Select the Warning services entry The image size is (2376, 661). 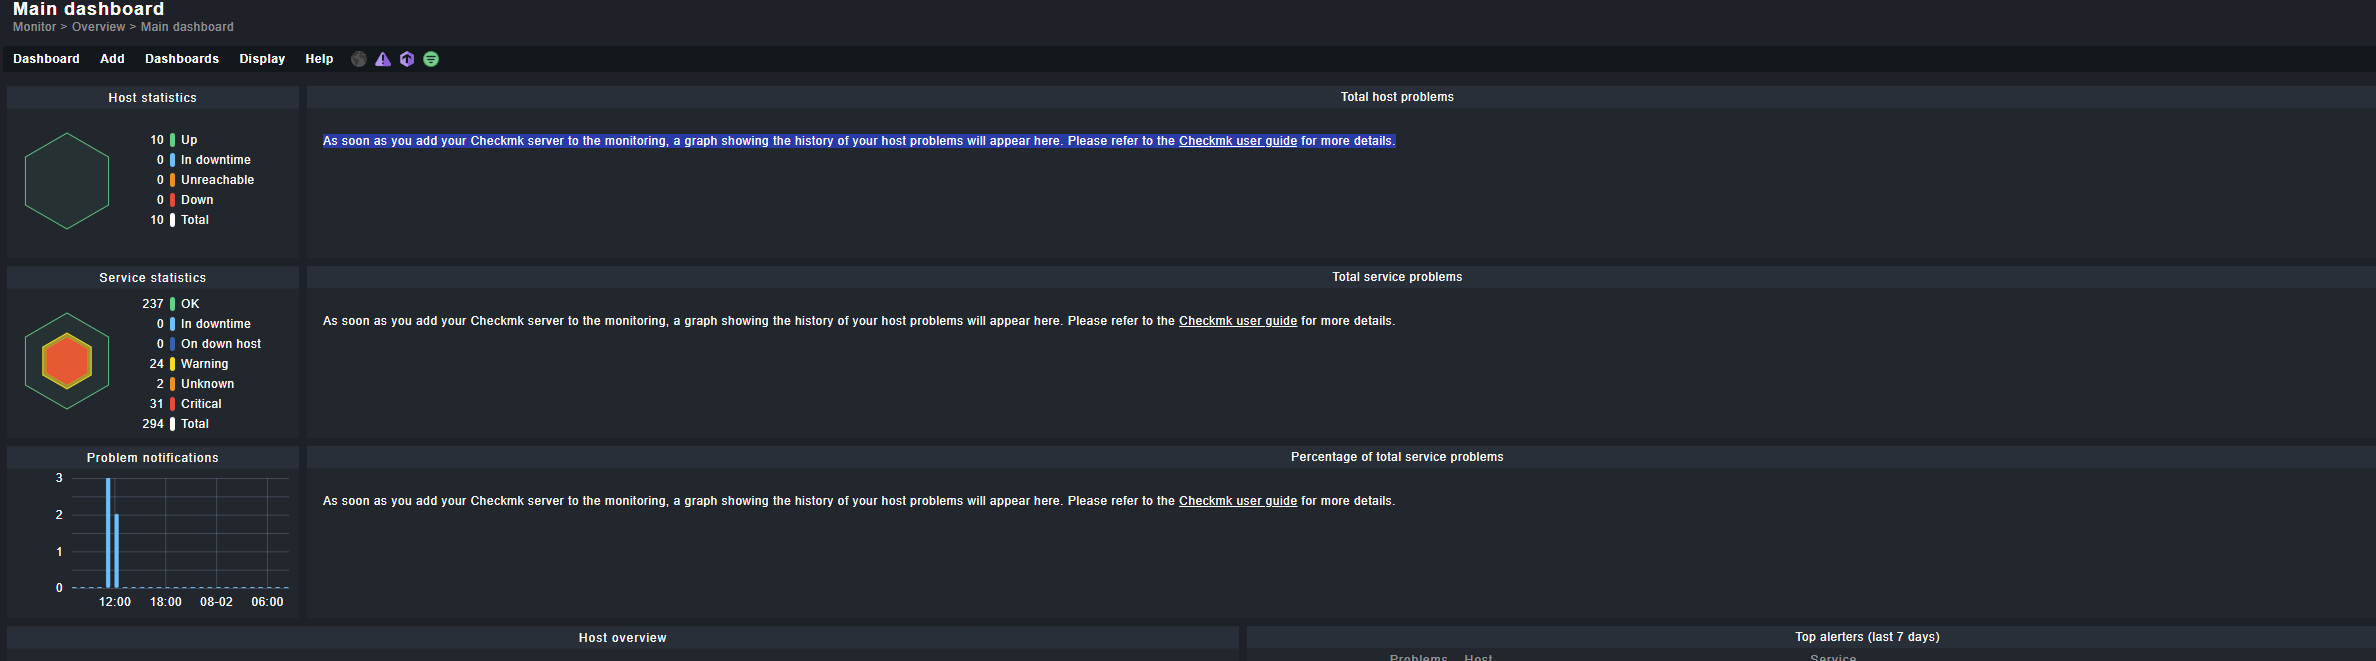pos(204,364)
